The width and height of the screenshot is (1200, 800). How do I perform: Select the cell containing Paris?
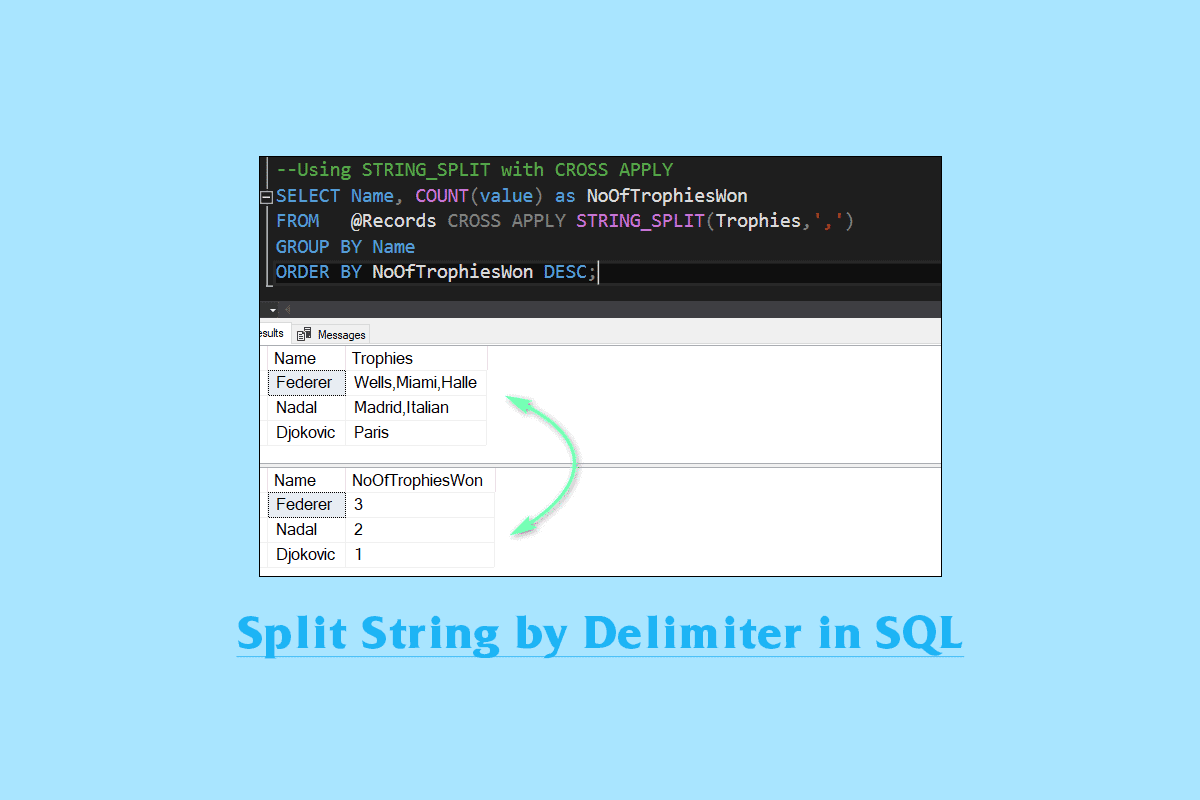[x=371, y=432]
